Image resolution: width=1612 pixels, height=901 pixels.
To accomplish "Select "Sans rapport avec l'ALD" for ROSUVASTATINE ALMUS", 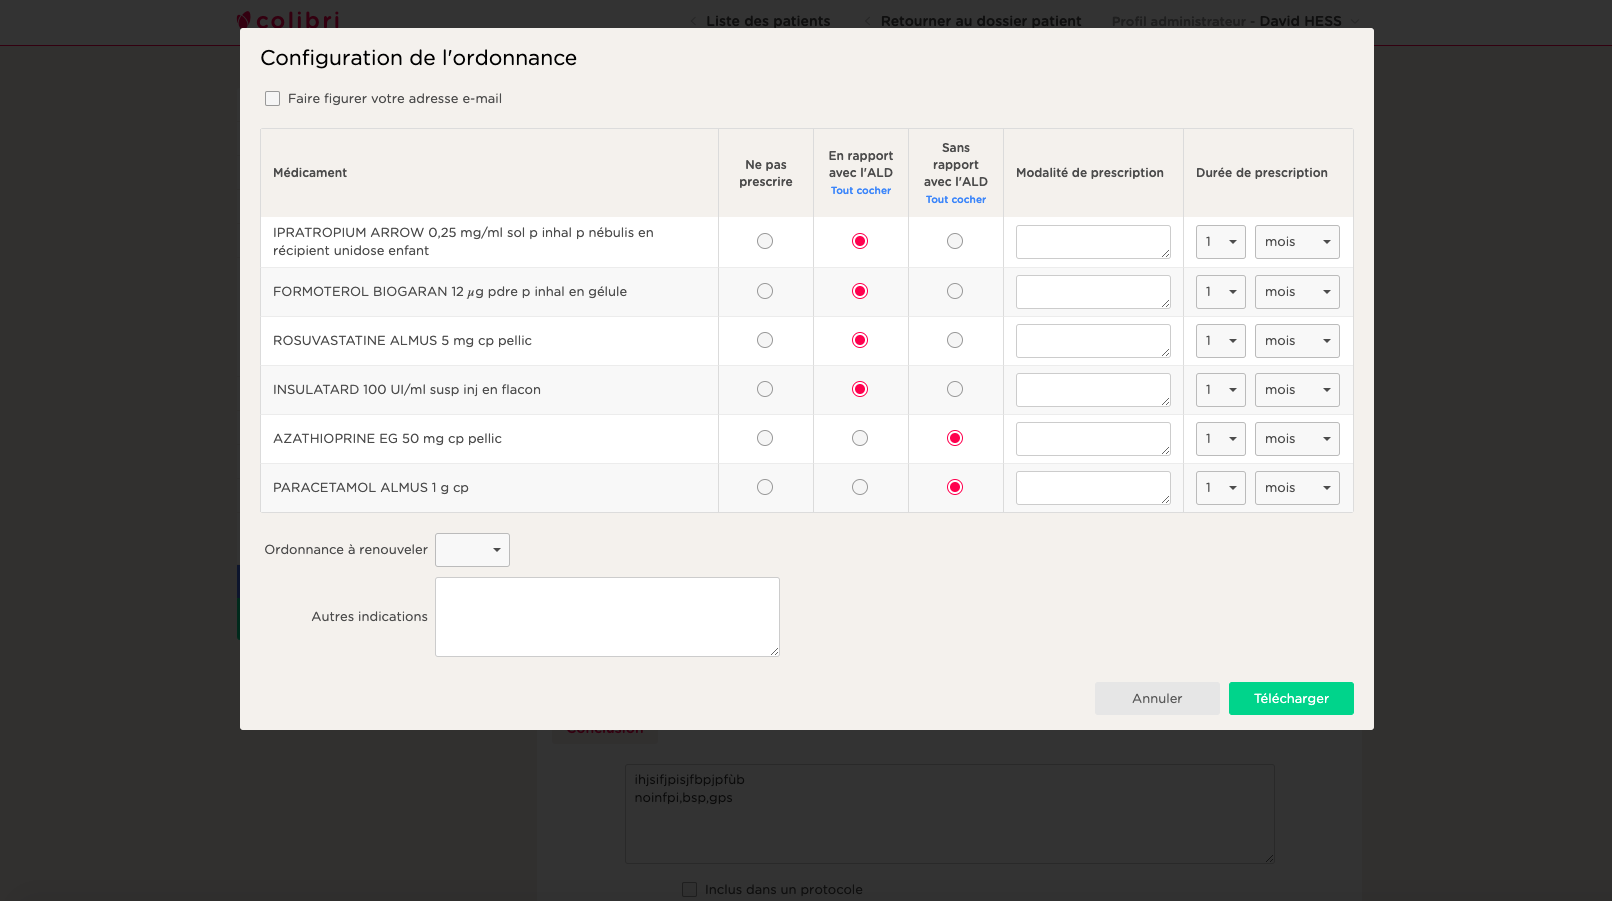I will [955, 340].
